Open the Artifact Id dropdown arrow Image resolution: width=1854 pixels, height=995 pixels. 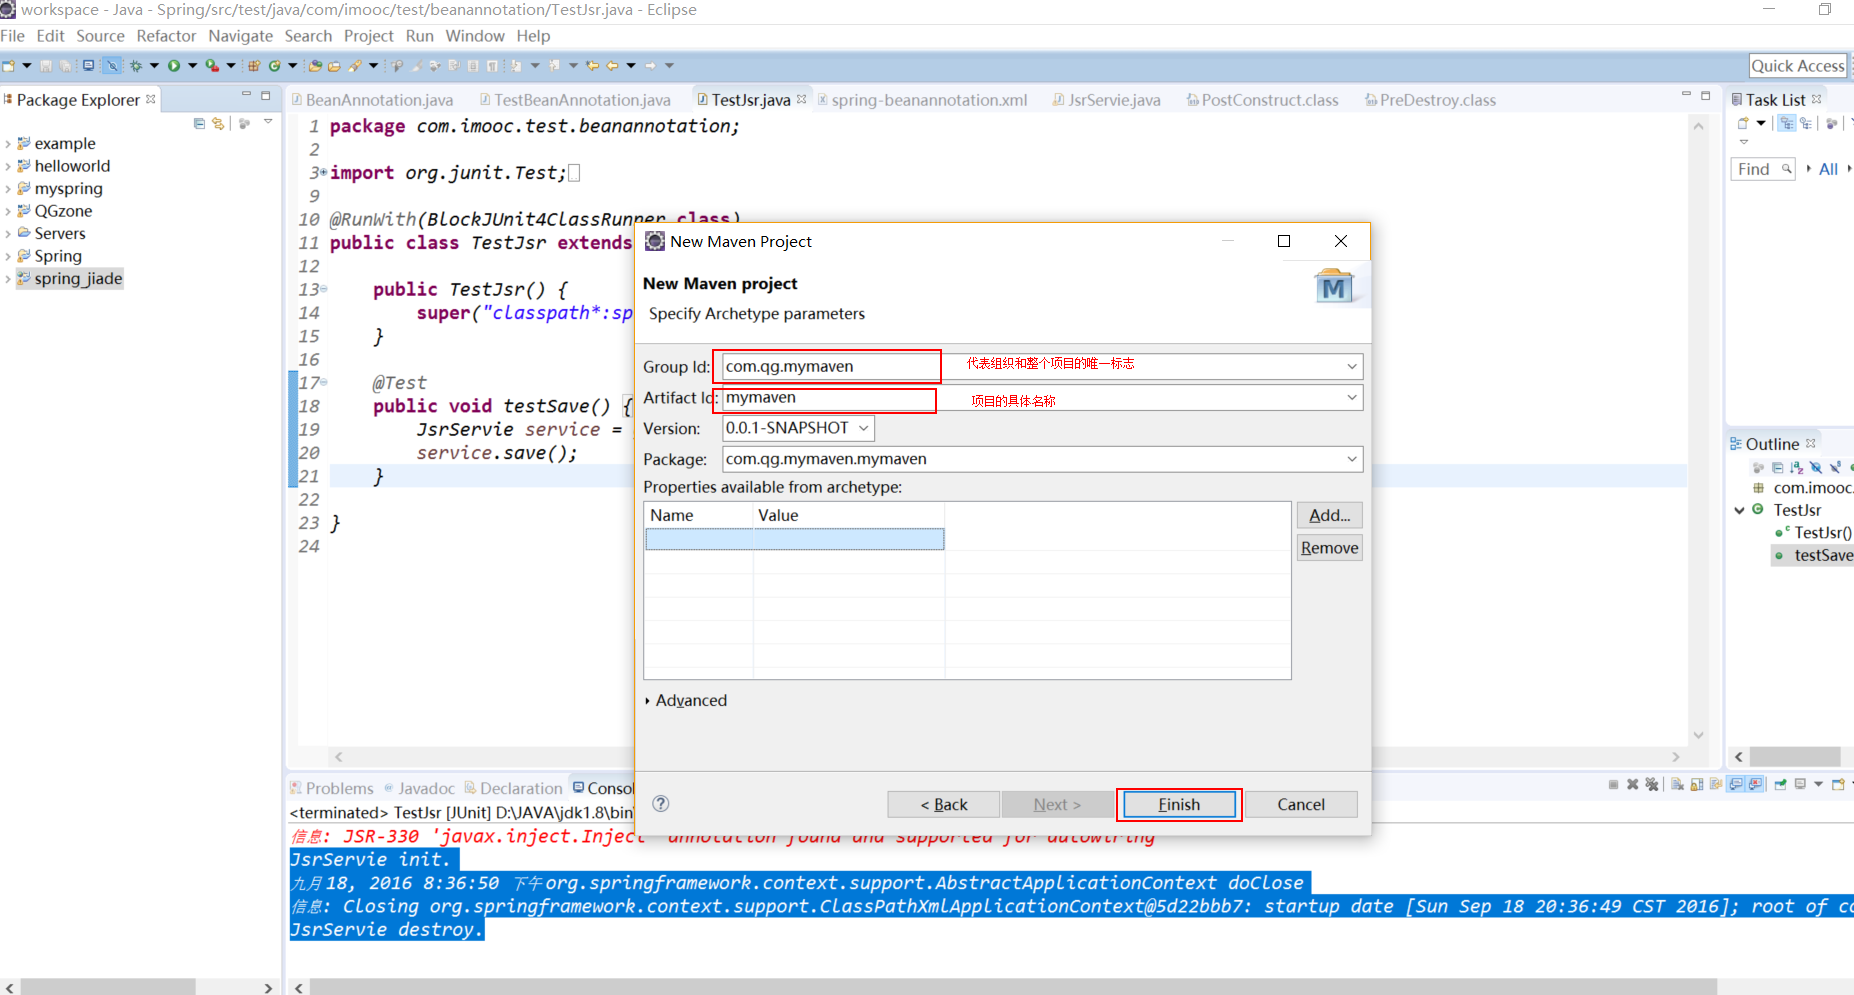click(1352, 398)
